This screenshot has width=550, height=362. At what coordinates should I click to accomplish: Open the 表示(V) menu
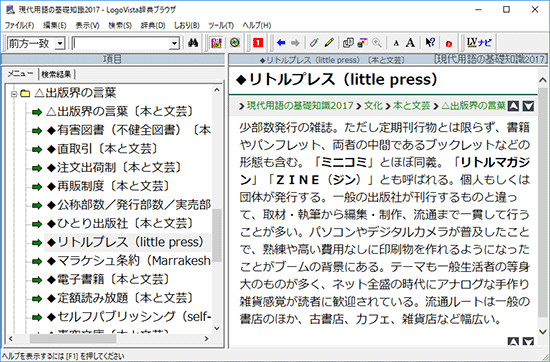tap(87, 25)
